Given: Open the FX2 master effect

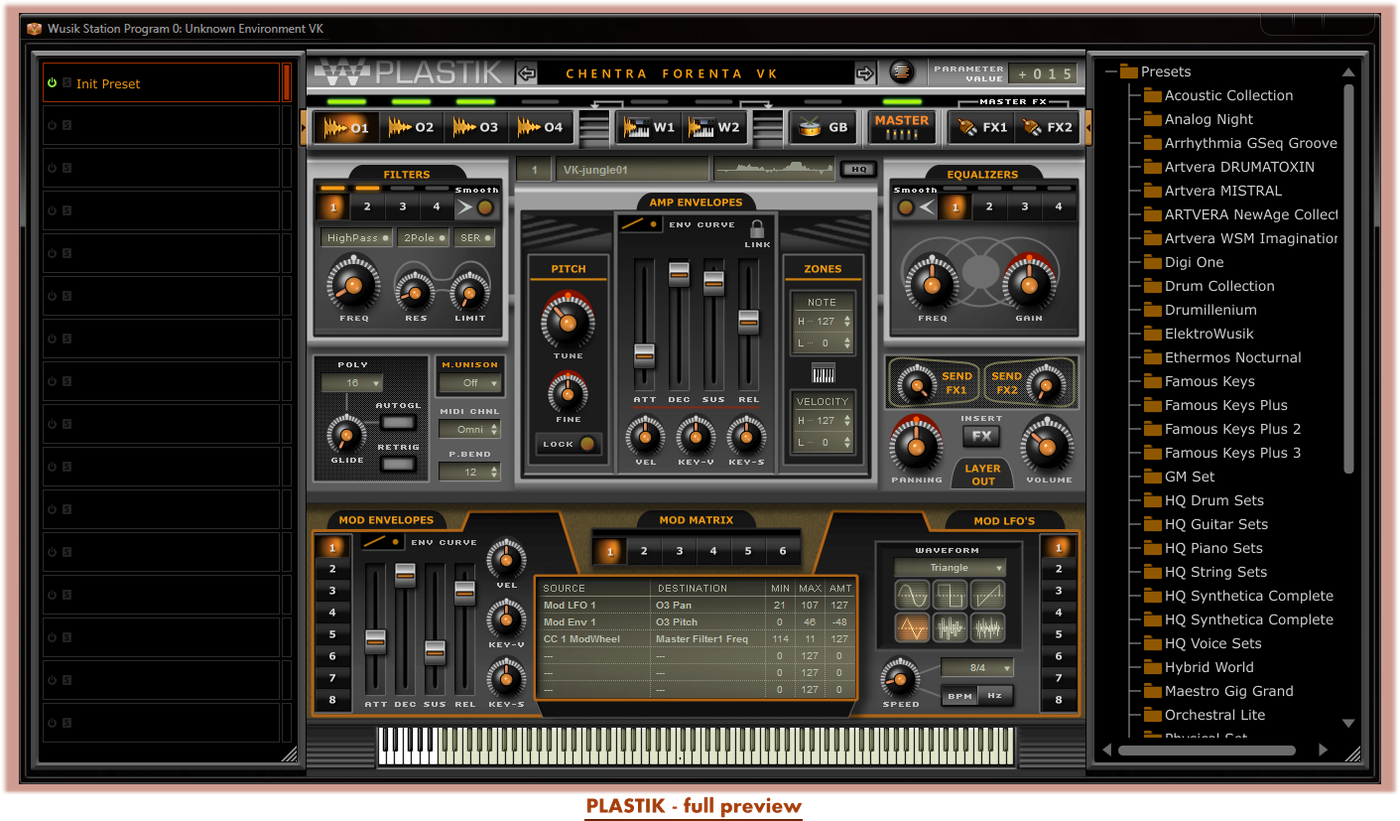Looking at the screenshot, I should point(1047,127).
